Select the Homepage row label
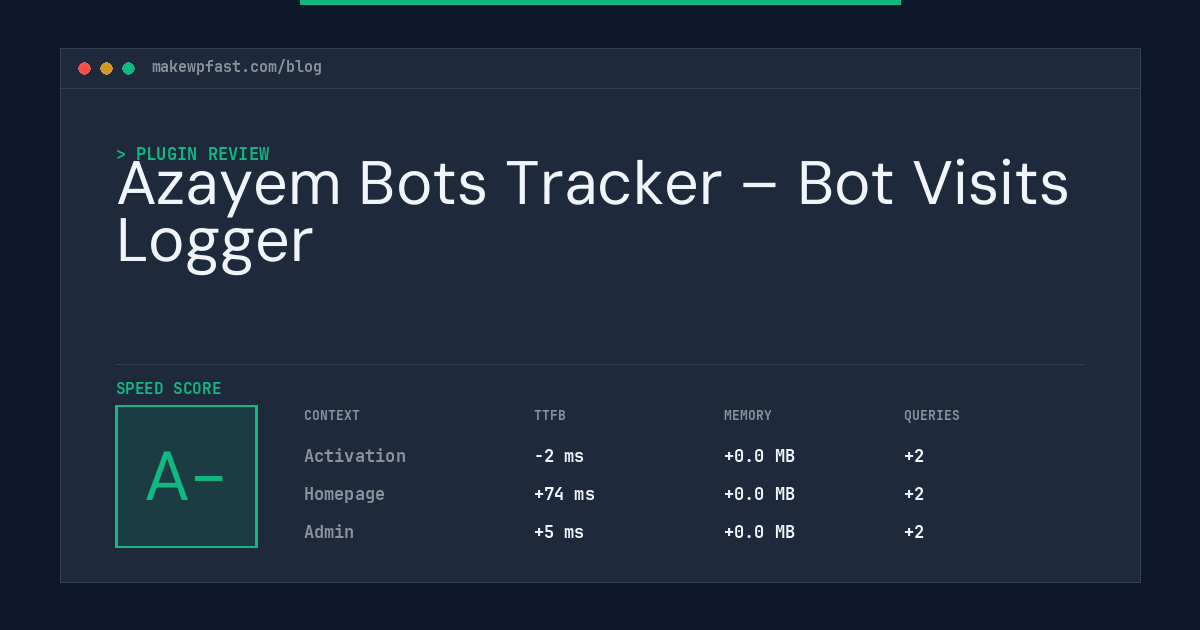1200x630 pixels. (344, 494)
